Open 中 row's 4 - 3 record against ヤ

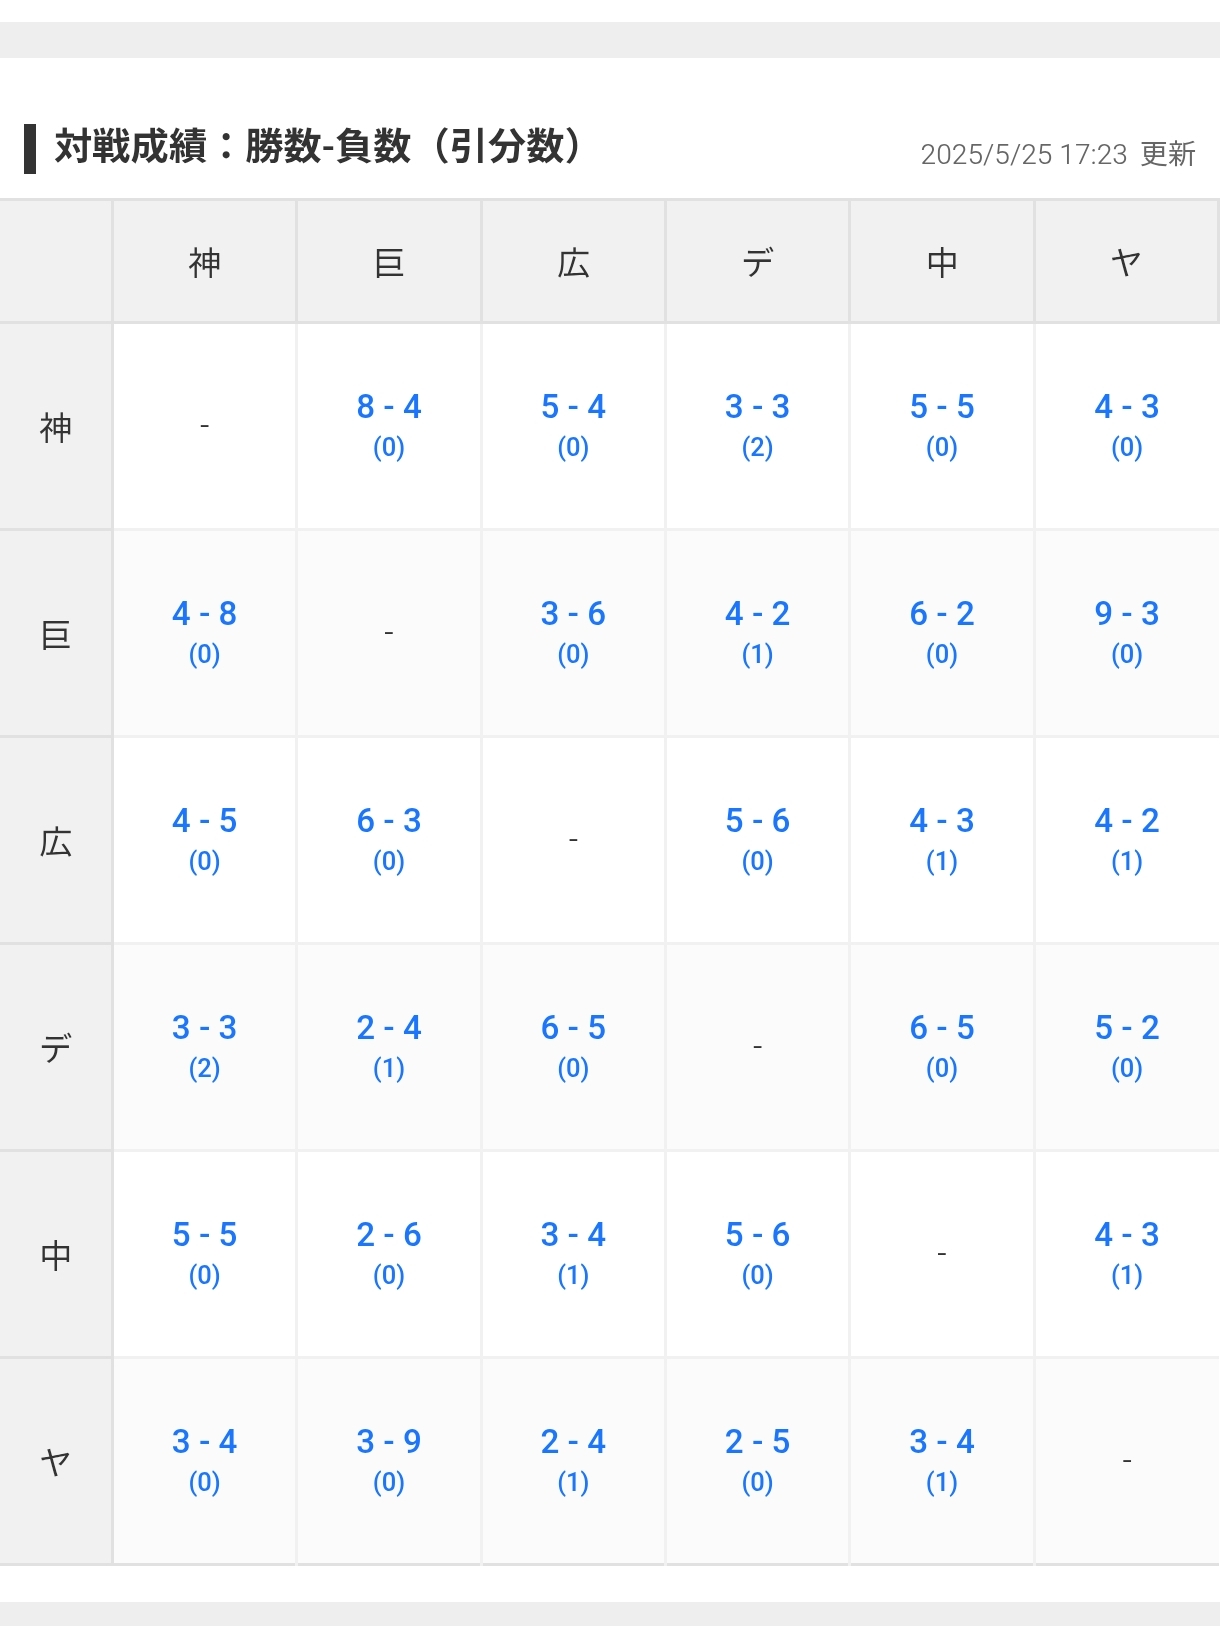coord(1126,1235)
